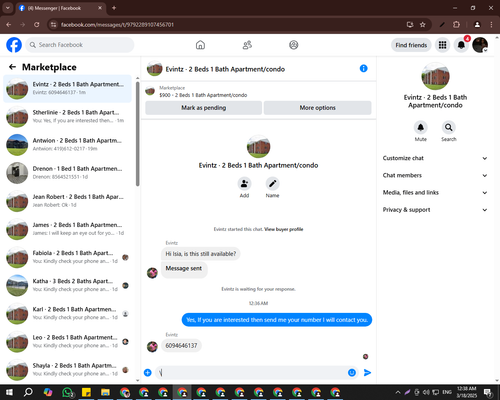Open Karl conversation in chat list
Viewport: 500px width, 400px height.
pos(67,314)
